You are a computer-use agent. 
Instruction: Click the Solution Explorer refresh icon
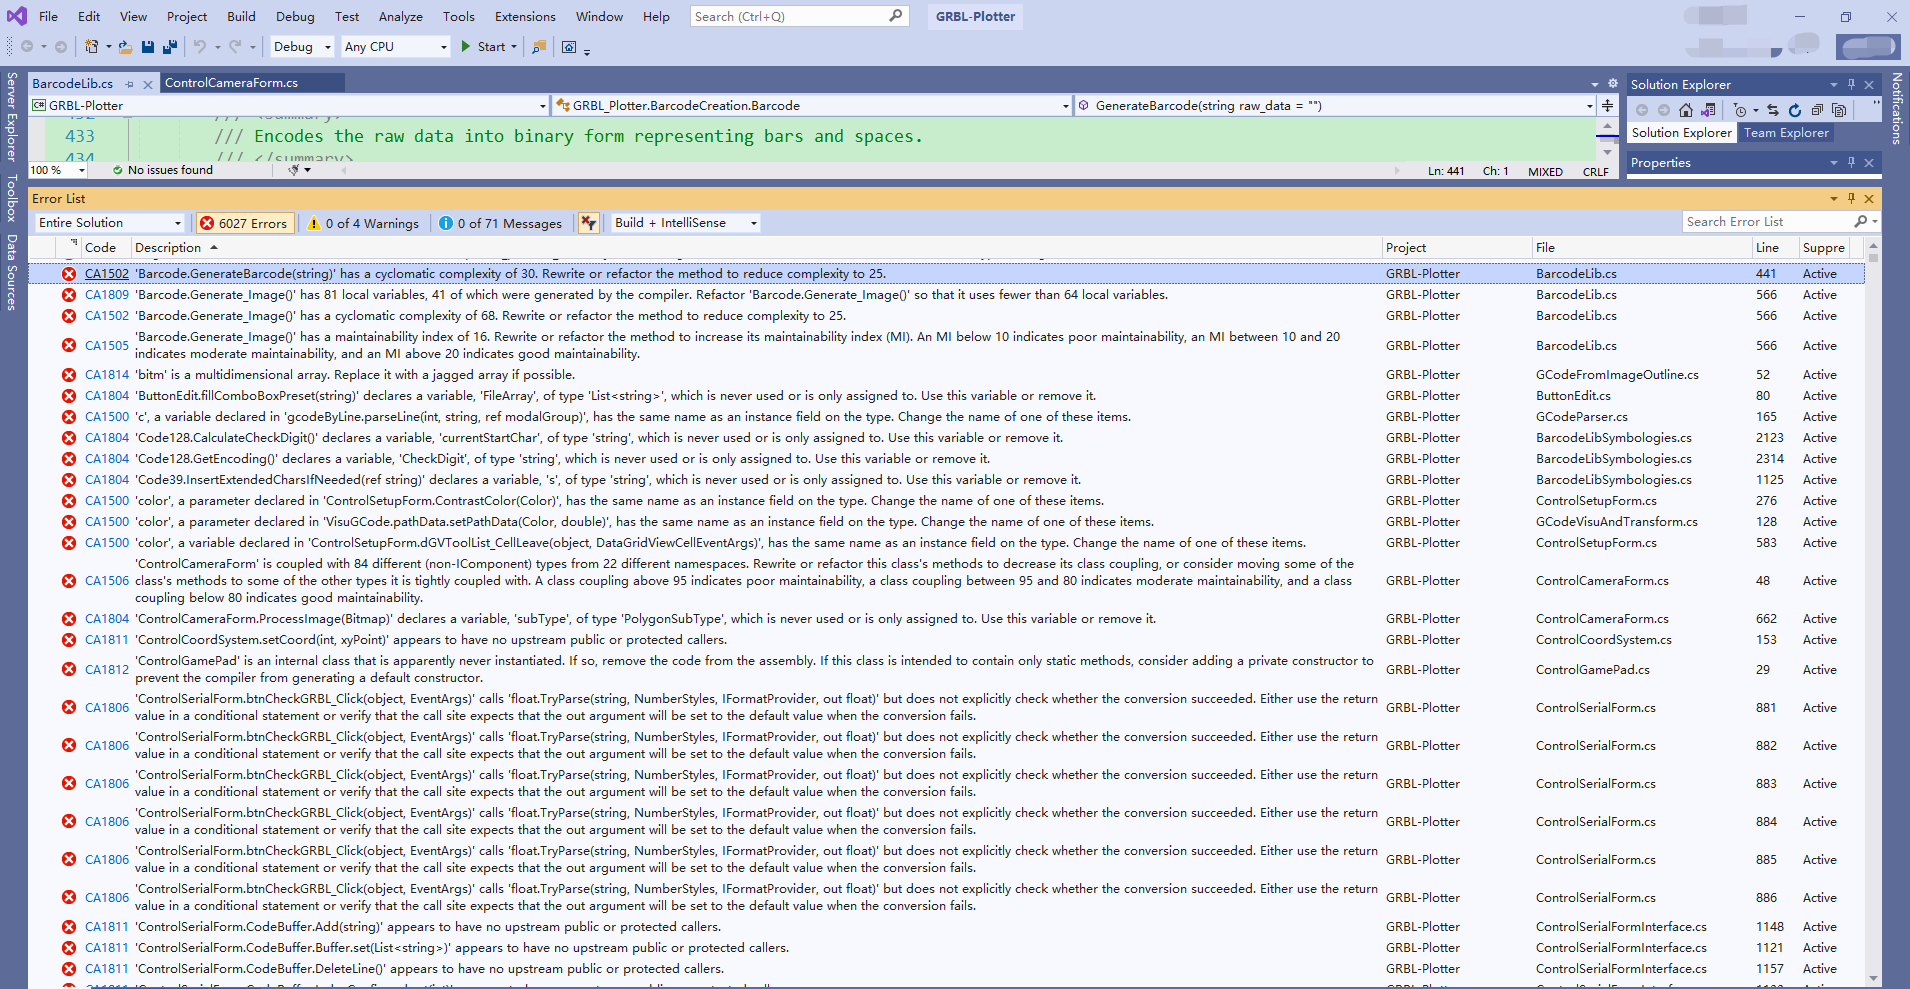1795,110
